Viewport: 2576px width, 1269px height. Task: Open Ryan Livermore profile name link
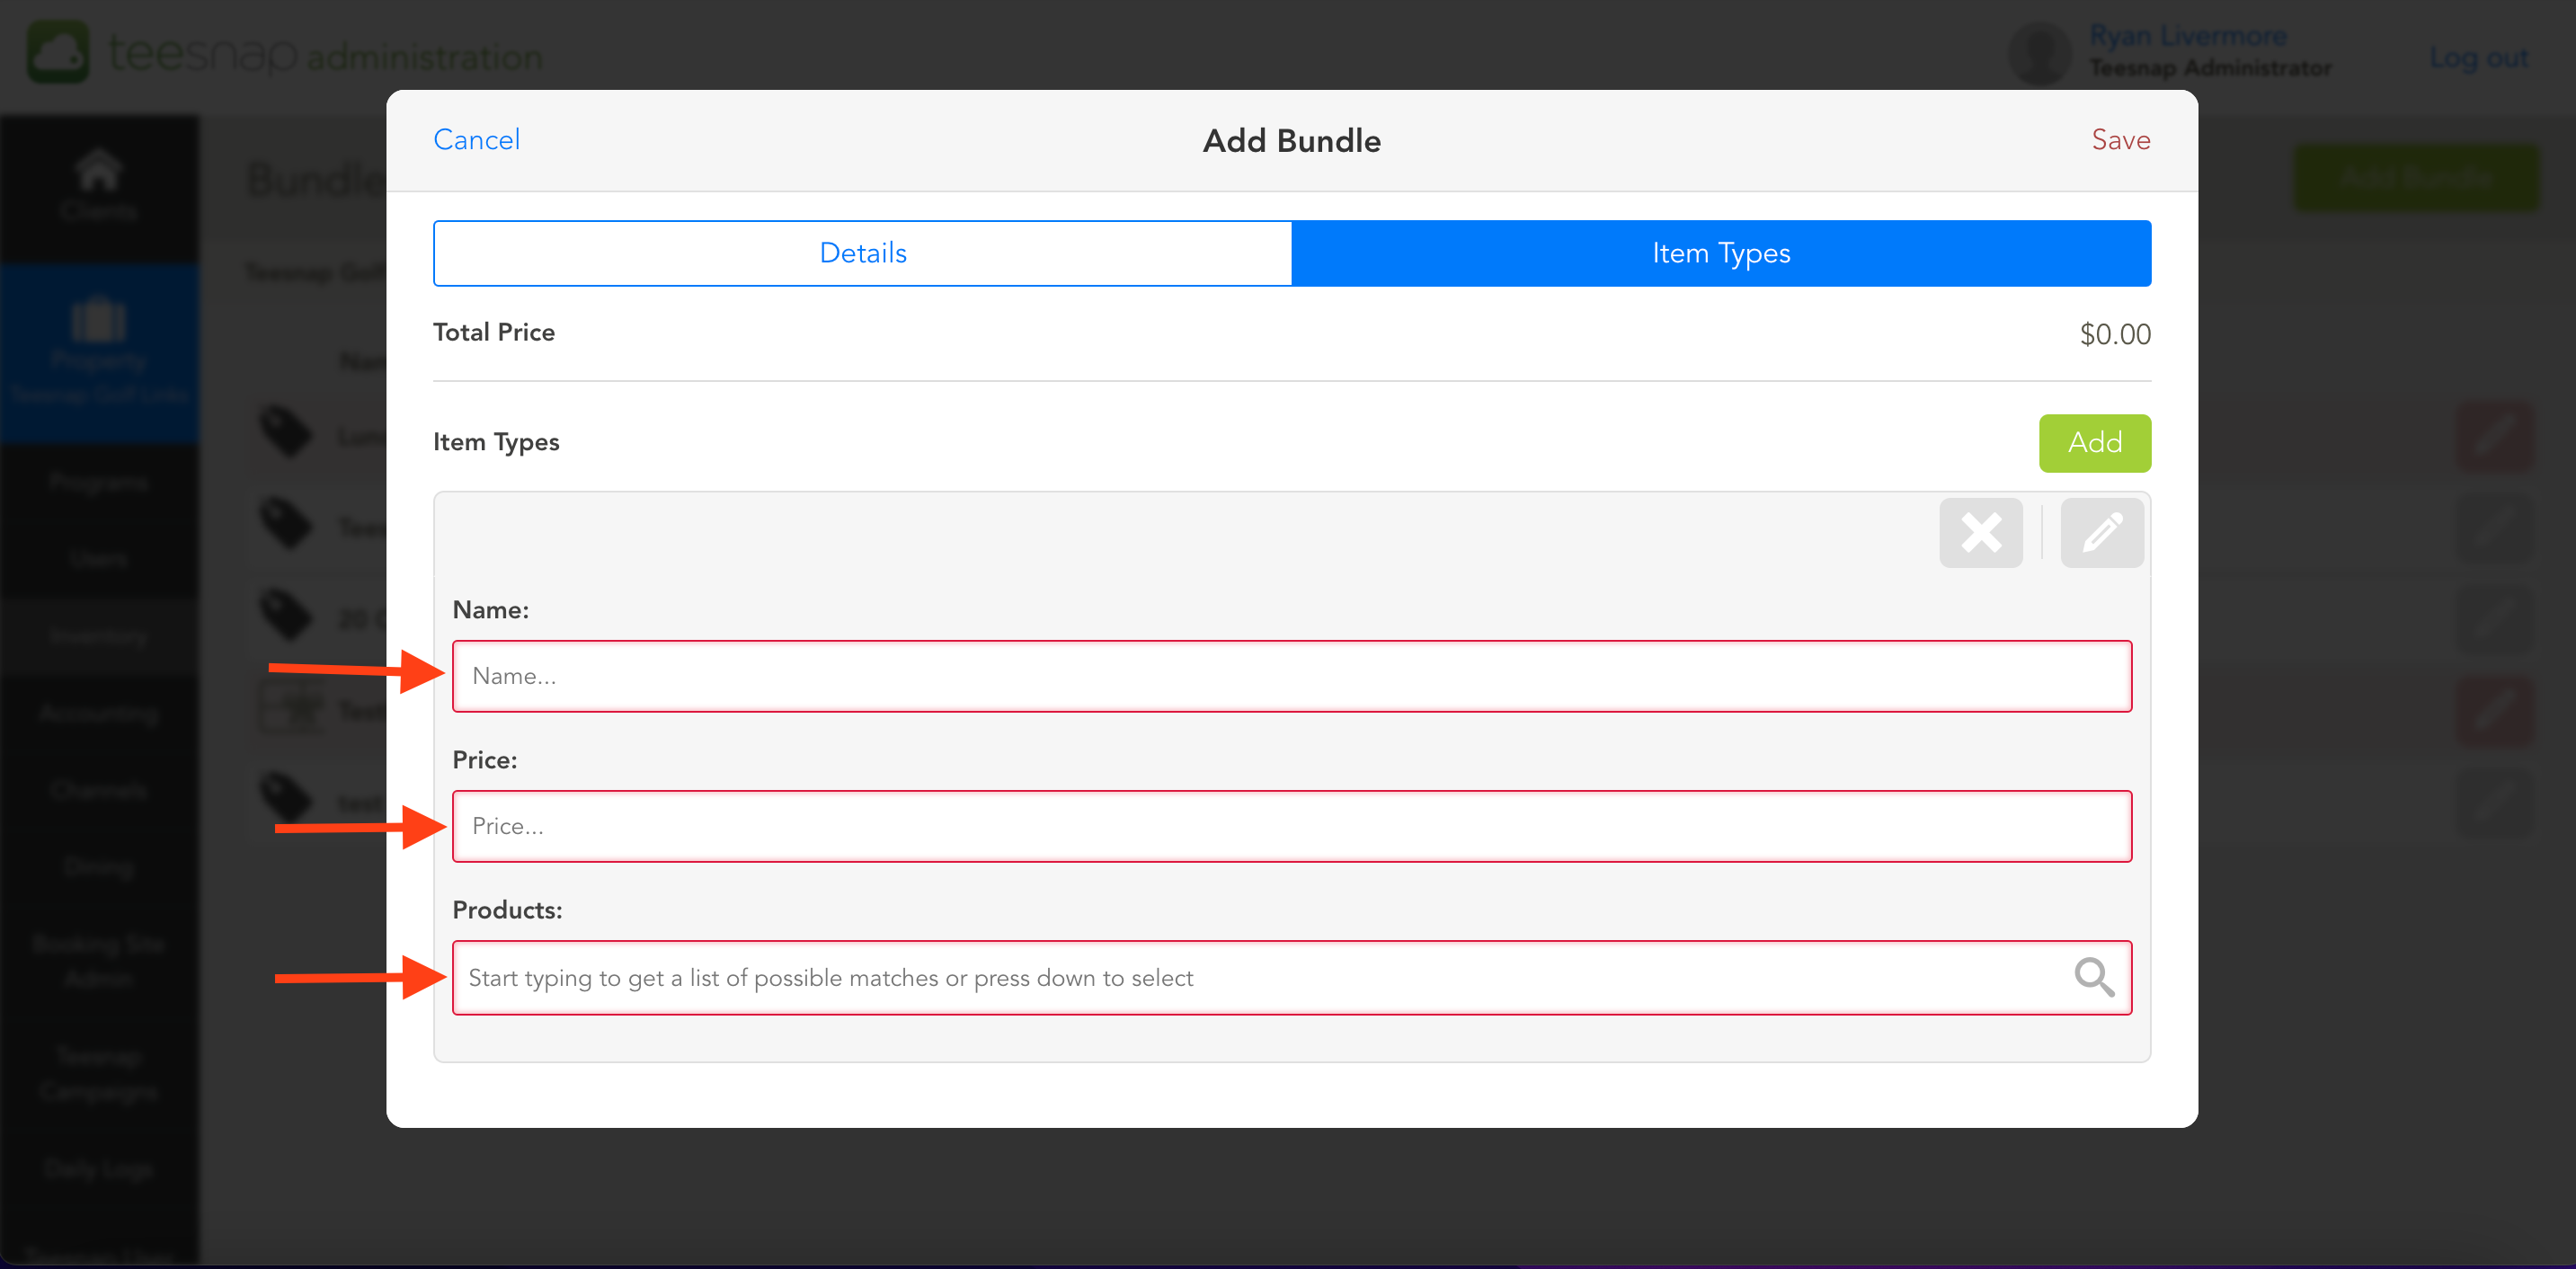(2187, 36)
